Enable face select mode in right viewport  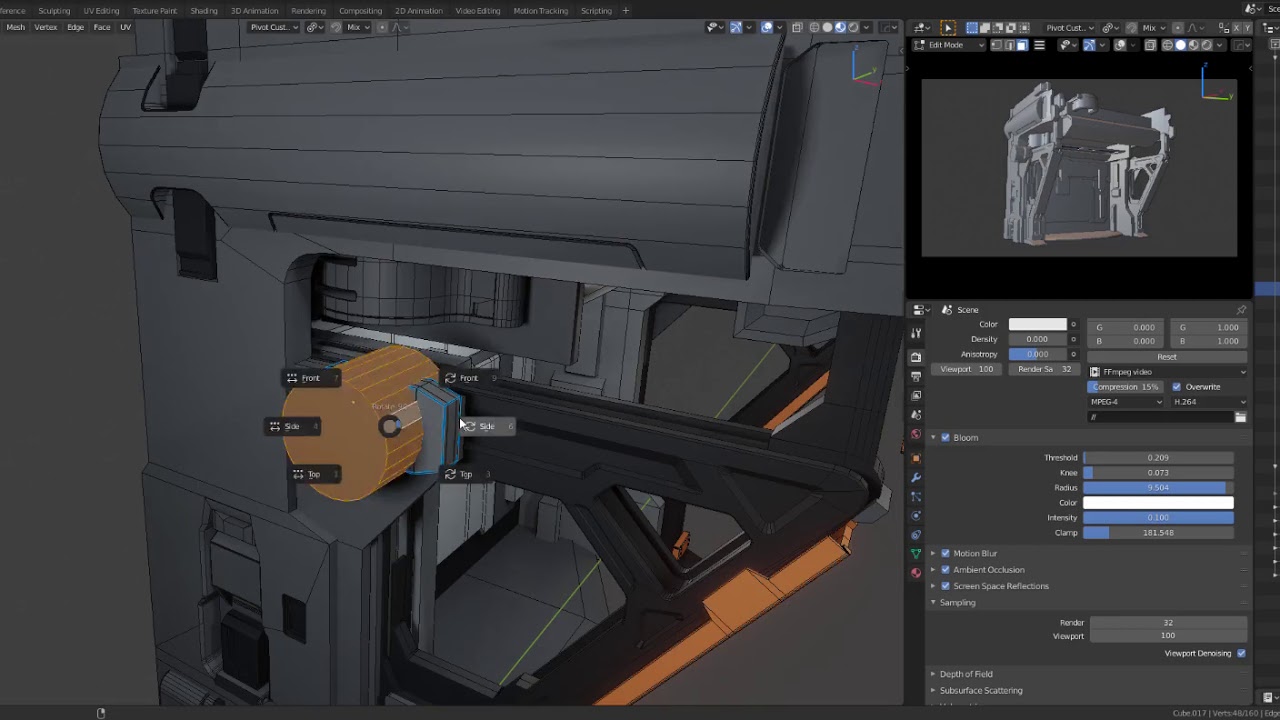1021,45
